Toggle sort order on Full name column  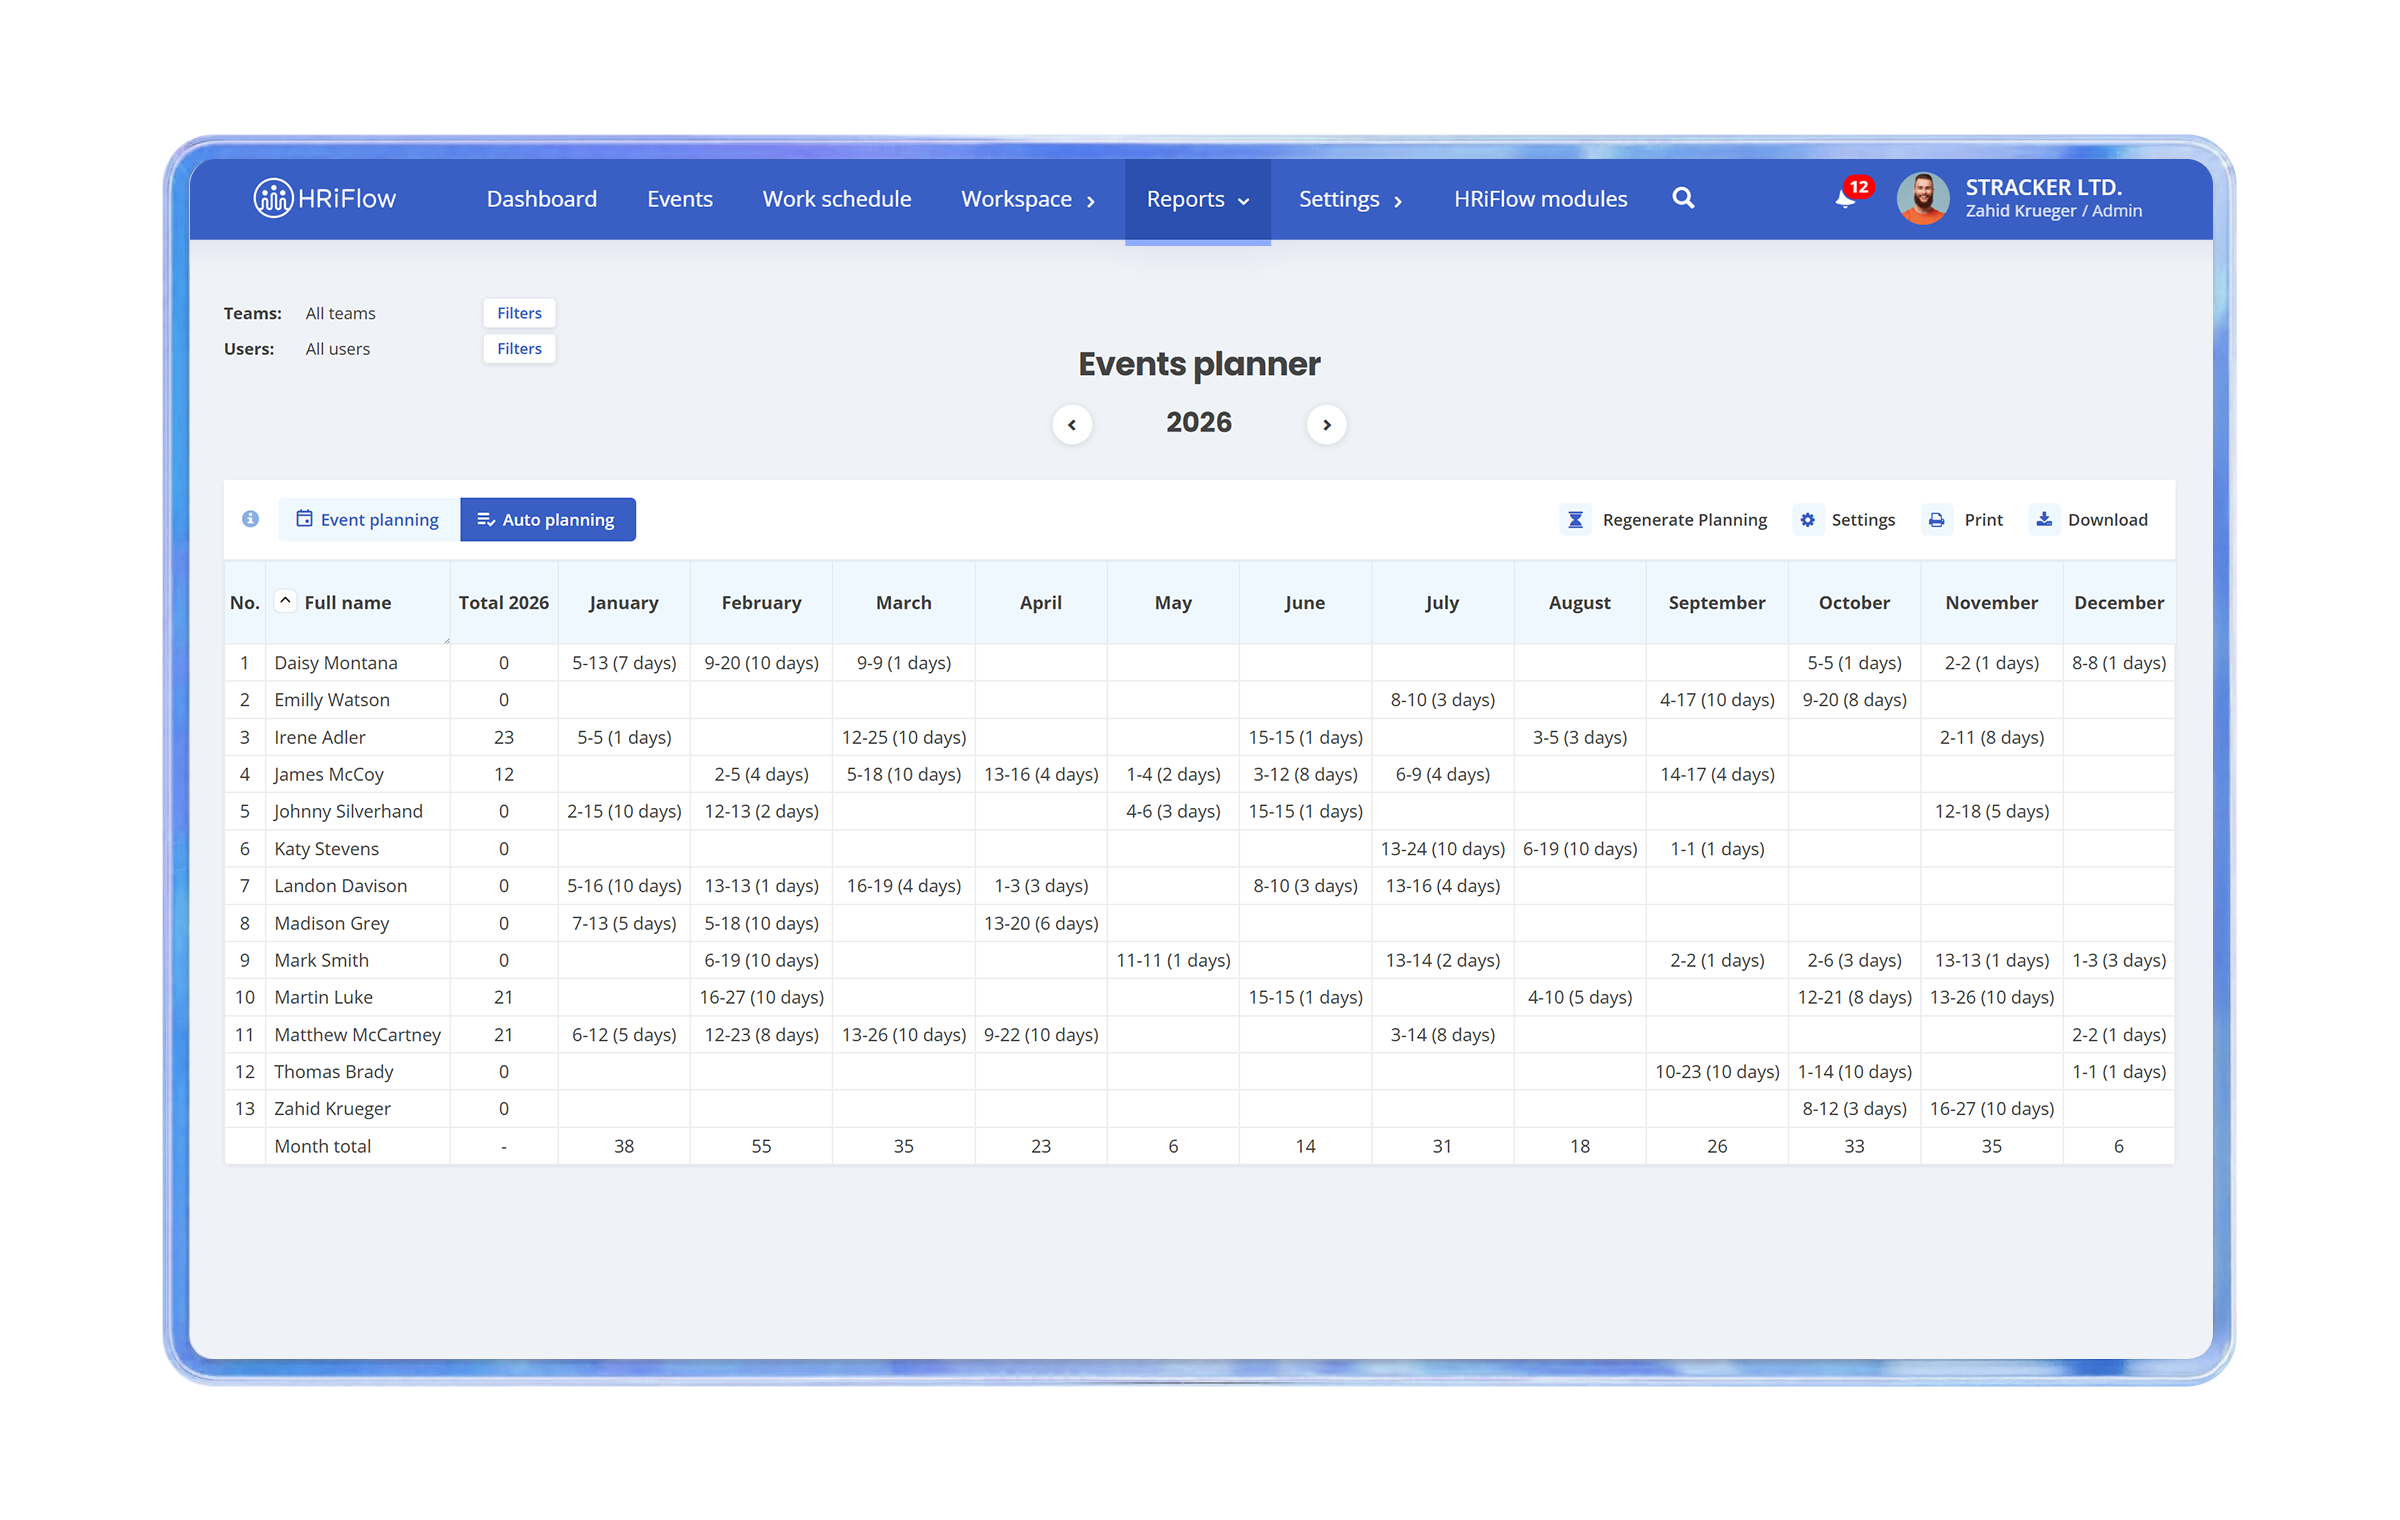[x=287, y=600]
